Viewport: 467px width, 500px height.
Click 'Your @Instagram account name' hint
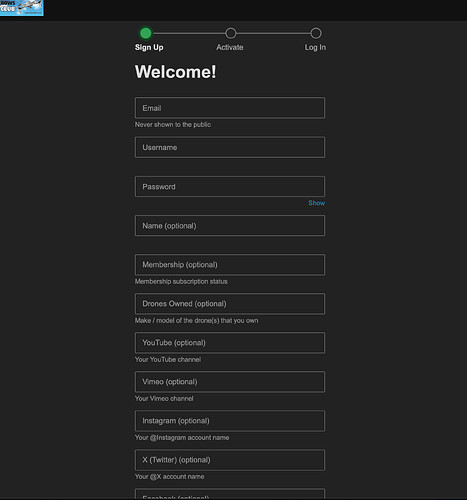pos(182,438)
